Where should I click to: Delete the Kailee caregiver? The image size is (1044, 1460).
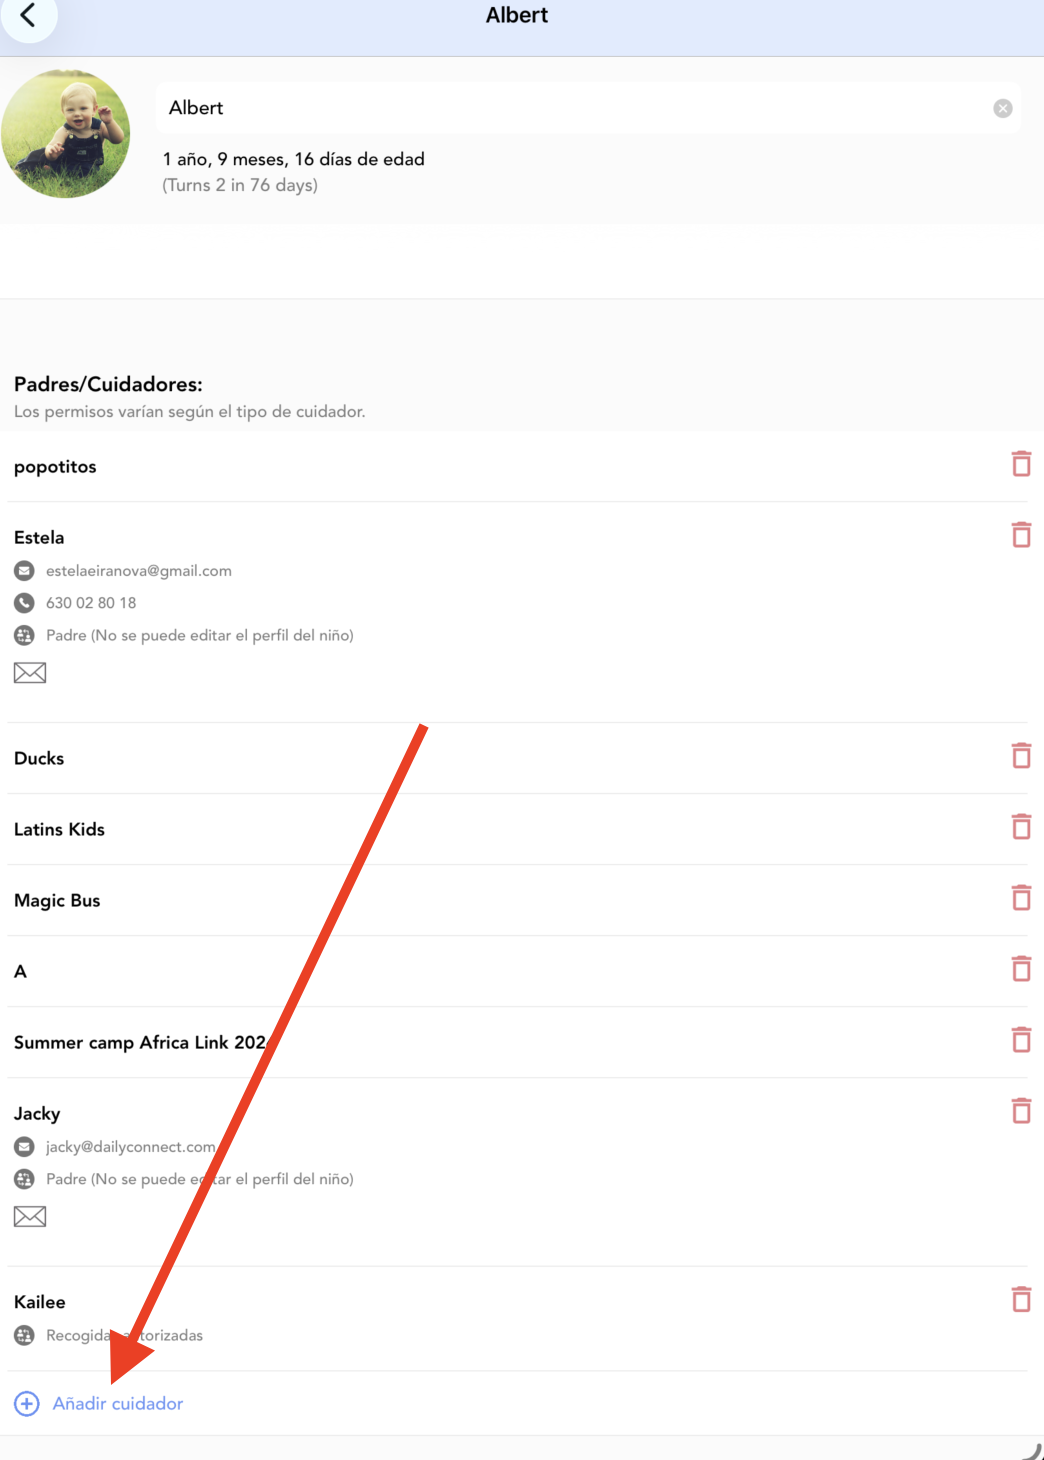pos(1021,1300)
